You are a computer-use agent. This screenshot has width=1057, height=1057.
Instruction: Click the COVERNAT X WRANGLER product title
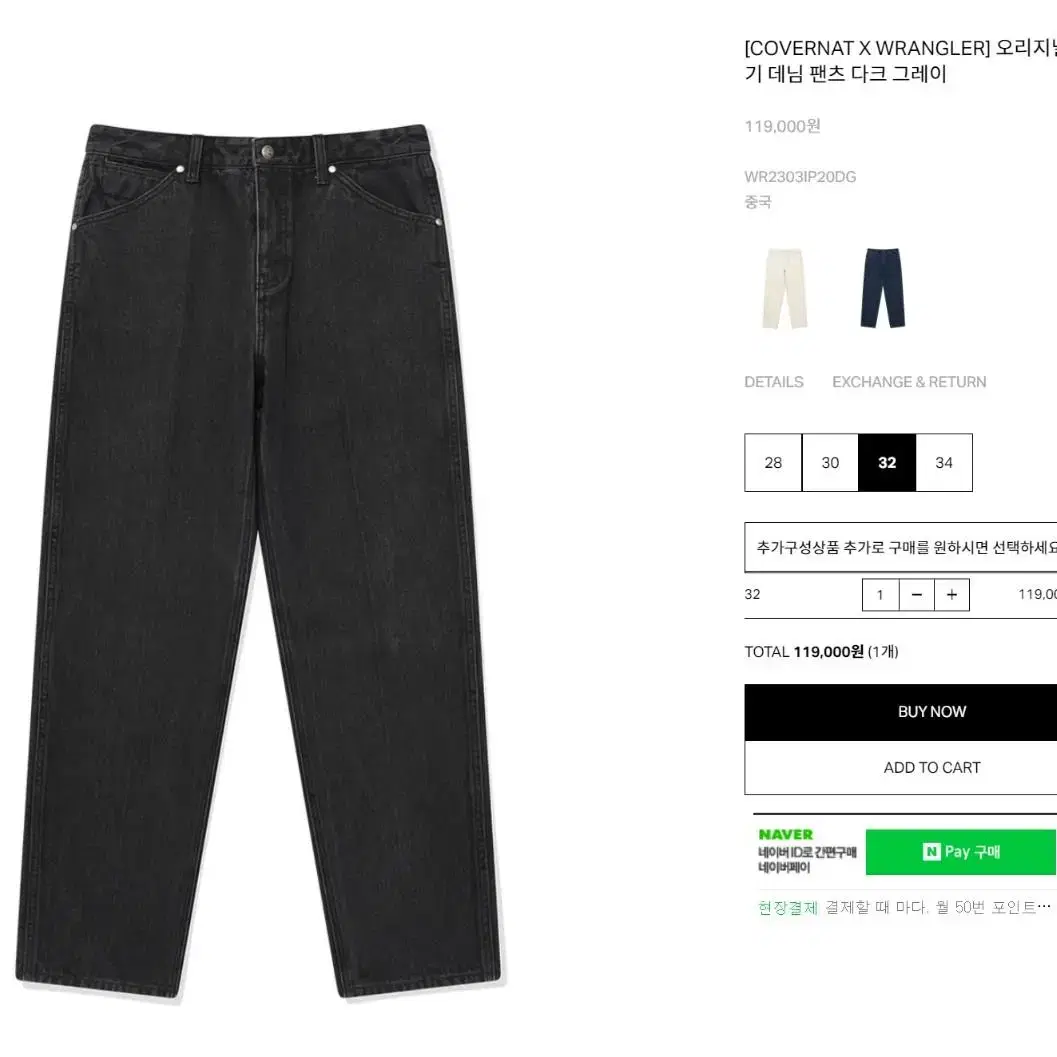tap(901, 61)
